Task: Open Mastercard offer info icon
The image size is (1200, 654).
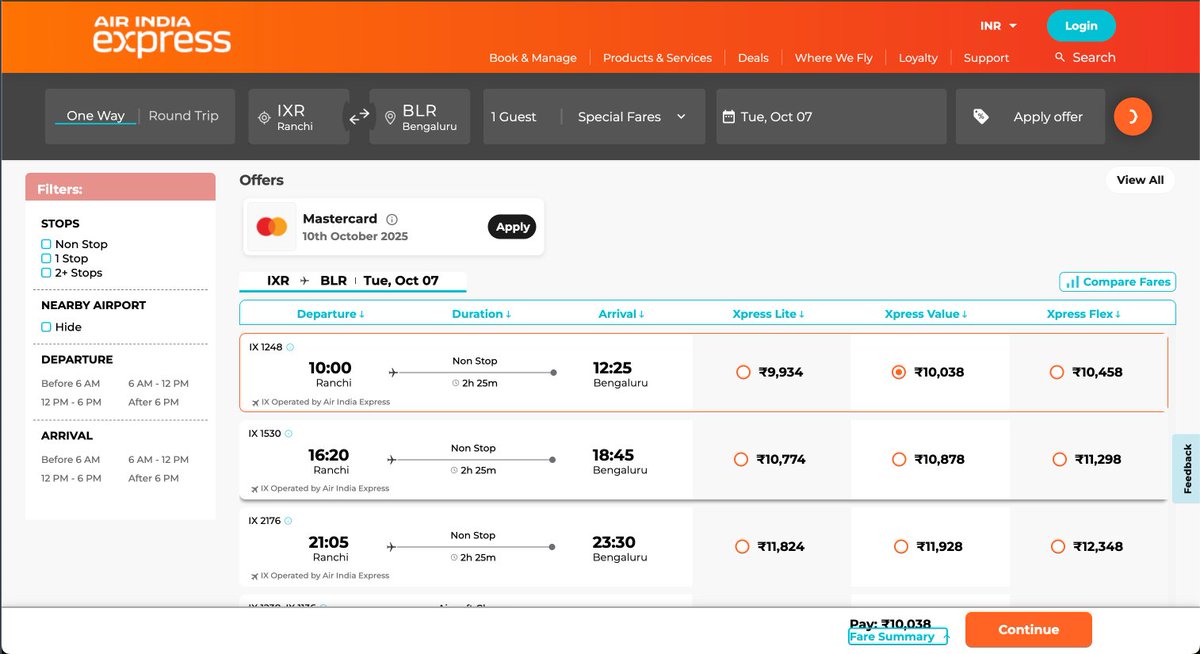Action: (392, 219)
